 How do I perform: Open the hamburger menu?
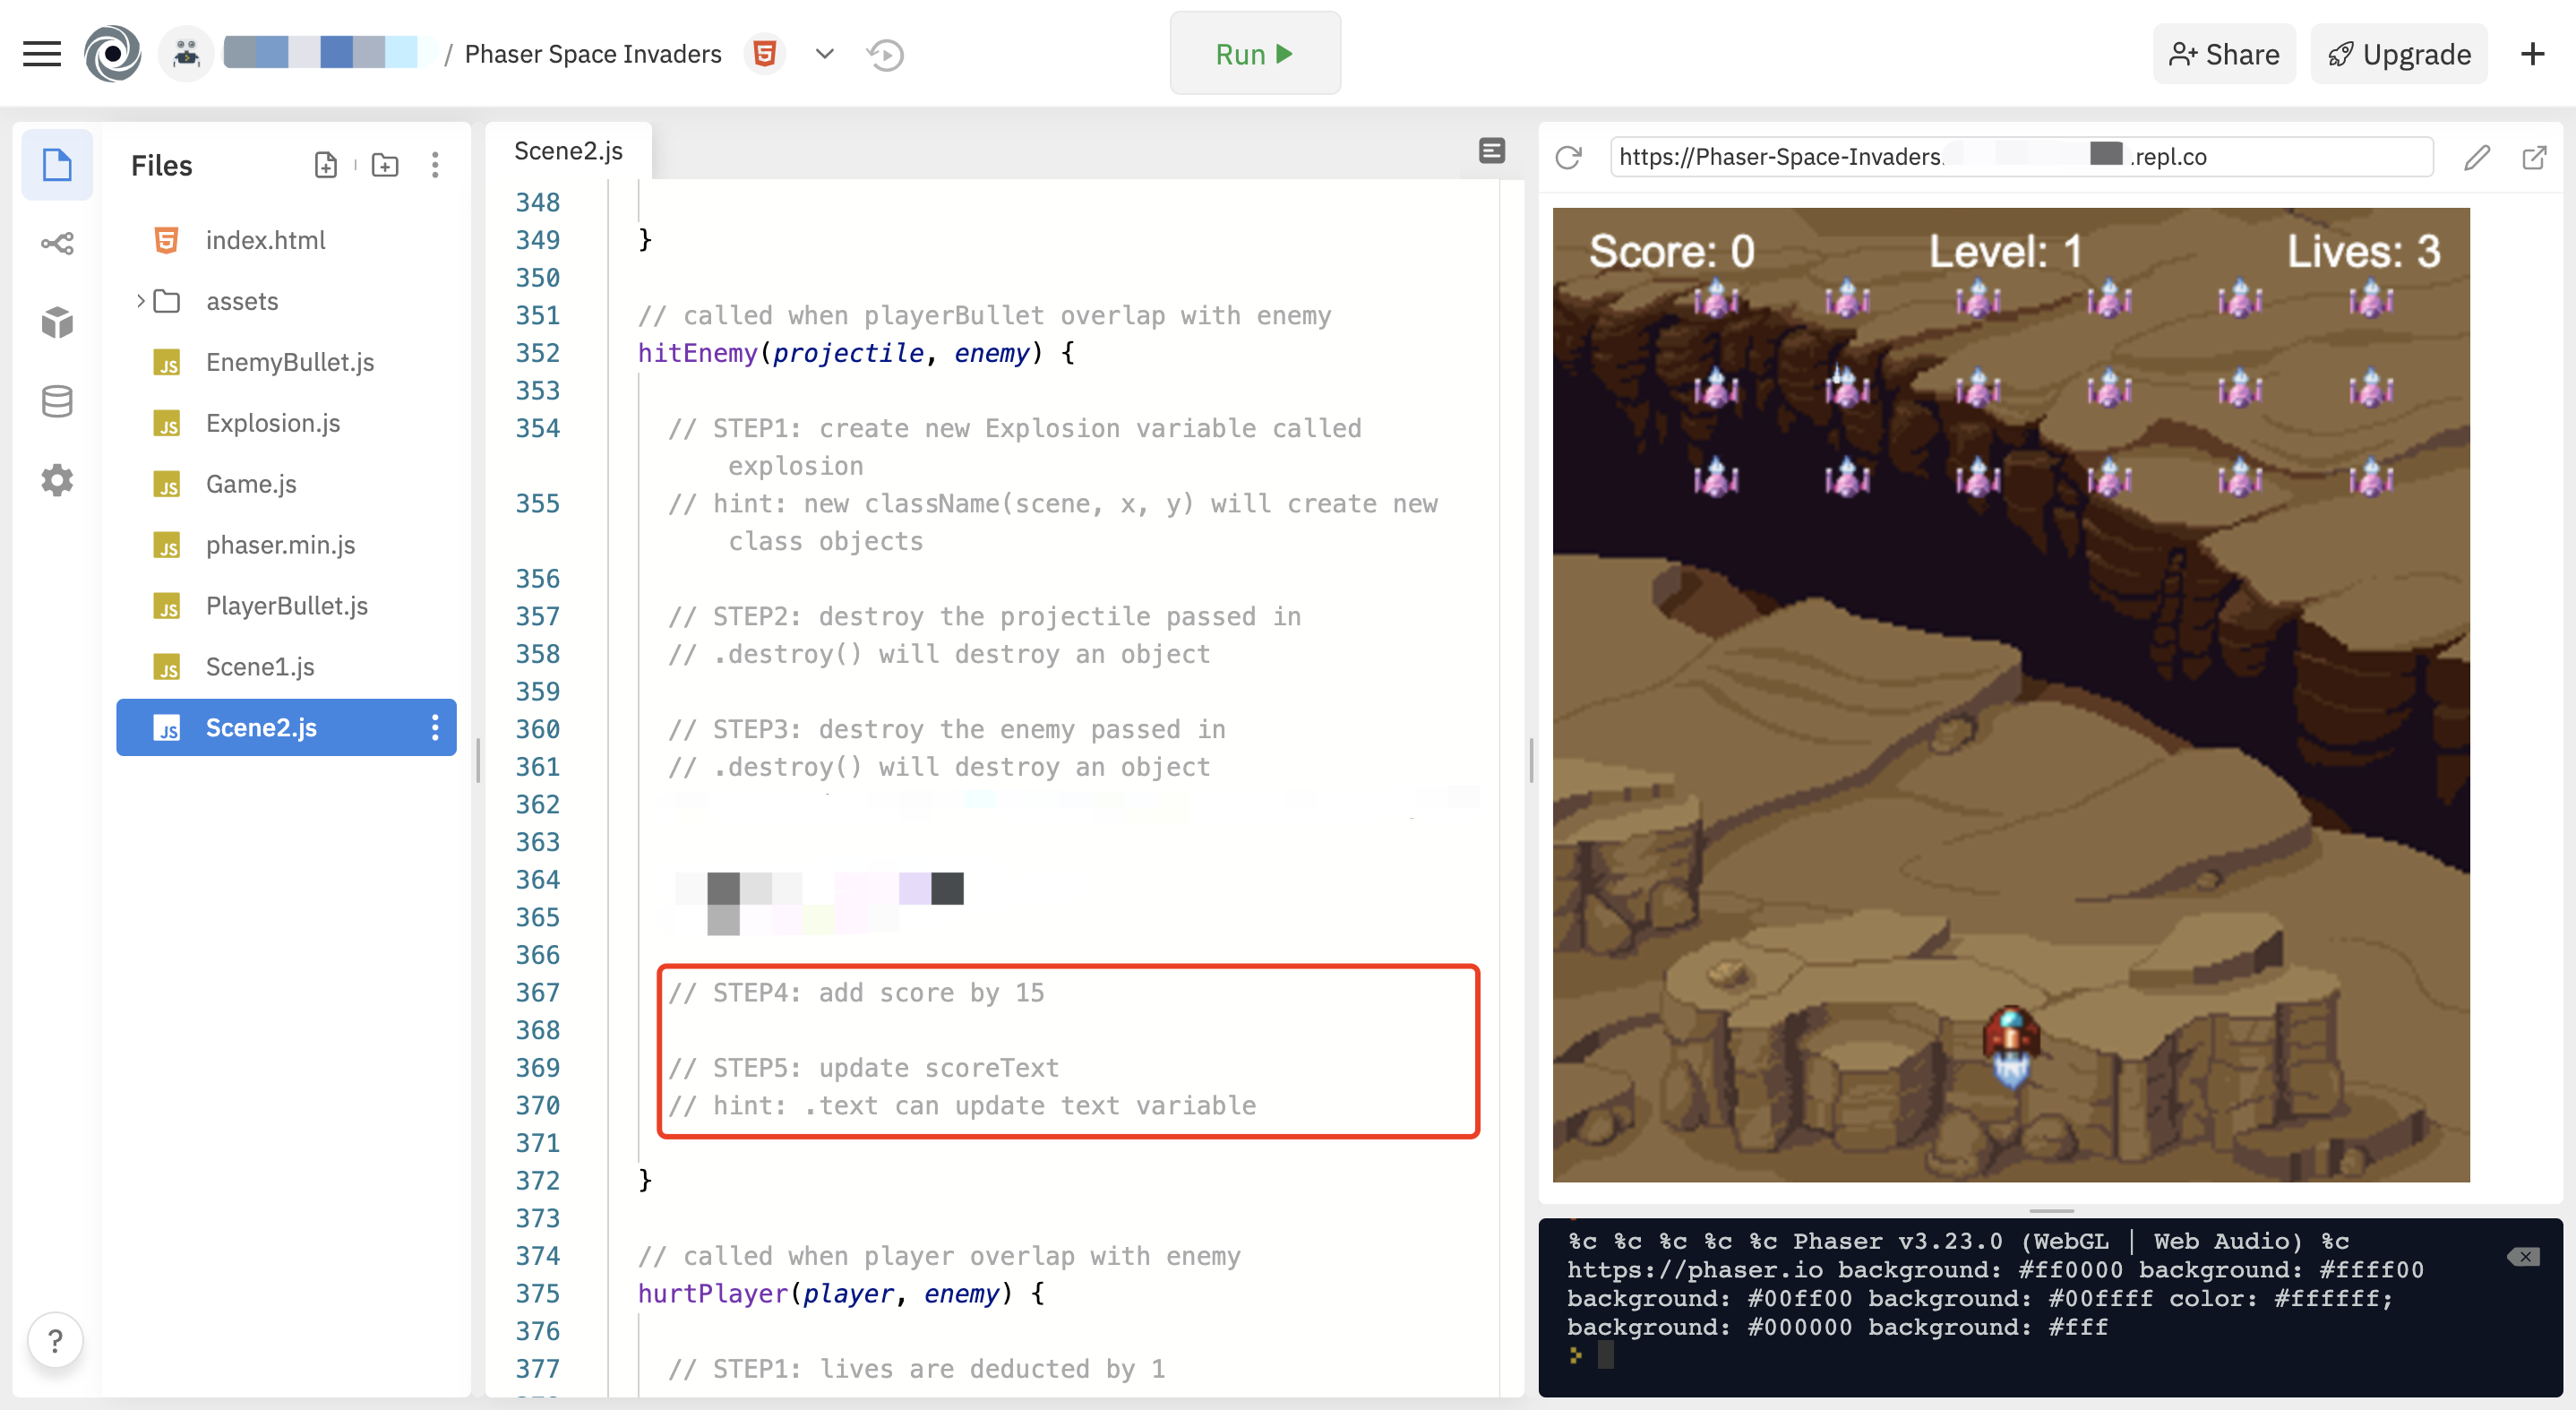tap(41, 54)
